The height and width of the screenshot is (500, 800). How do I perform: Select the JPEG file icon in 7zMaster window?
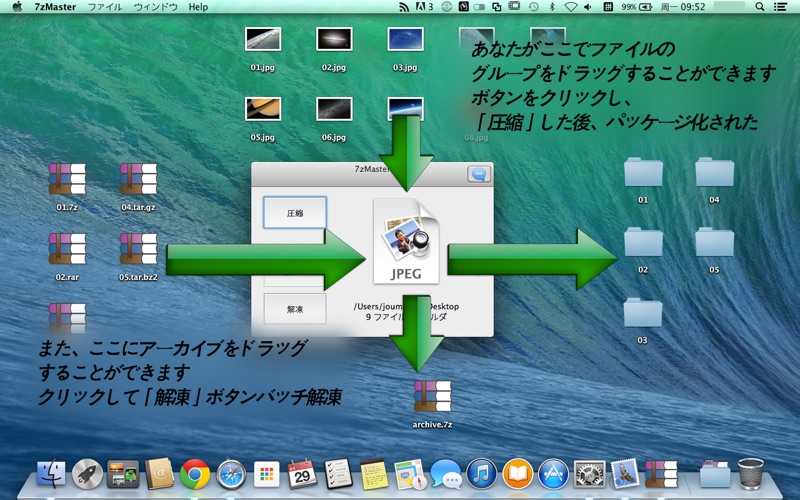point(406,241)
